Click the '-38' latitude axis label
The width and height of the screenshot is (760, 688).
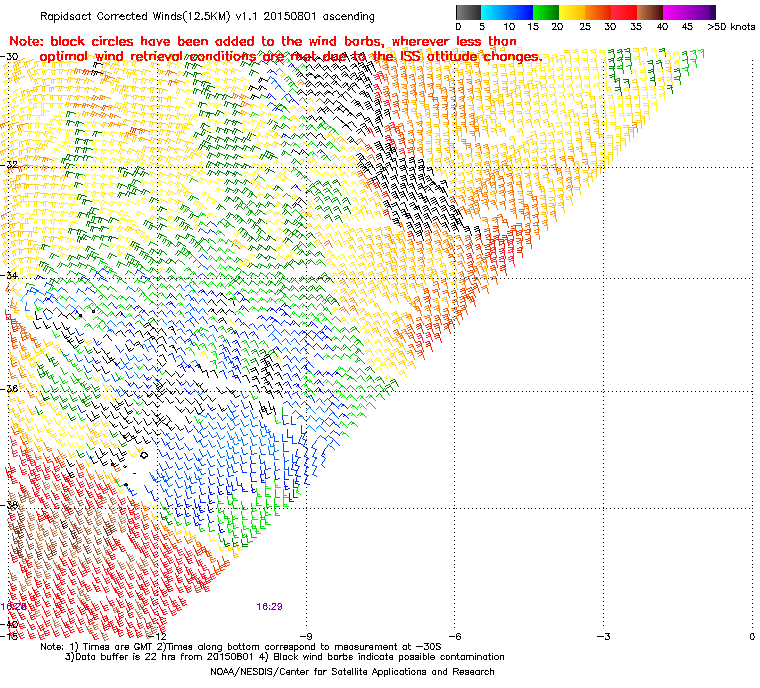(9, 505)
